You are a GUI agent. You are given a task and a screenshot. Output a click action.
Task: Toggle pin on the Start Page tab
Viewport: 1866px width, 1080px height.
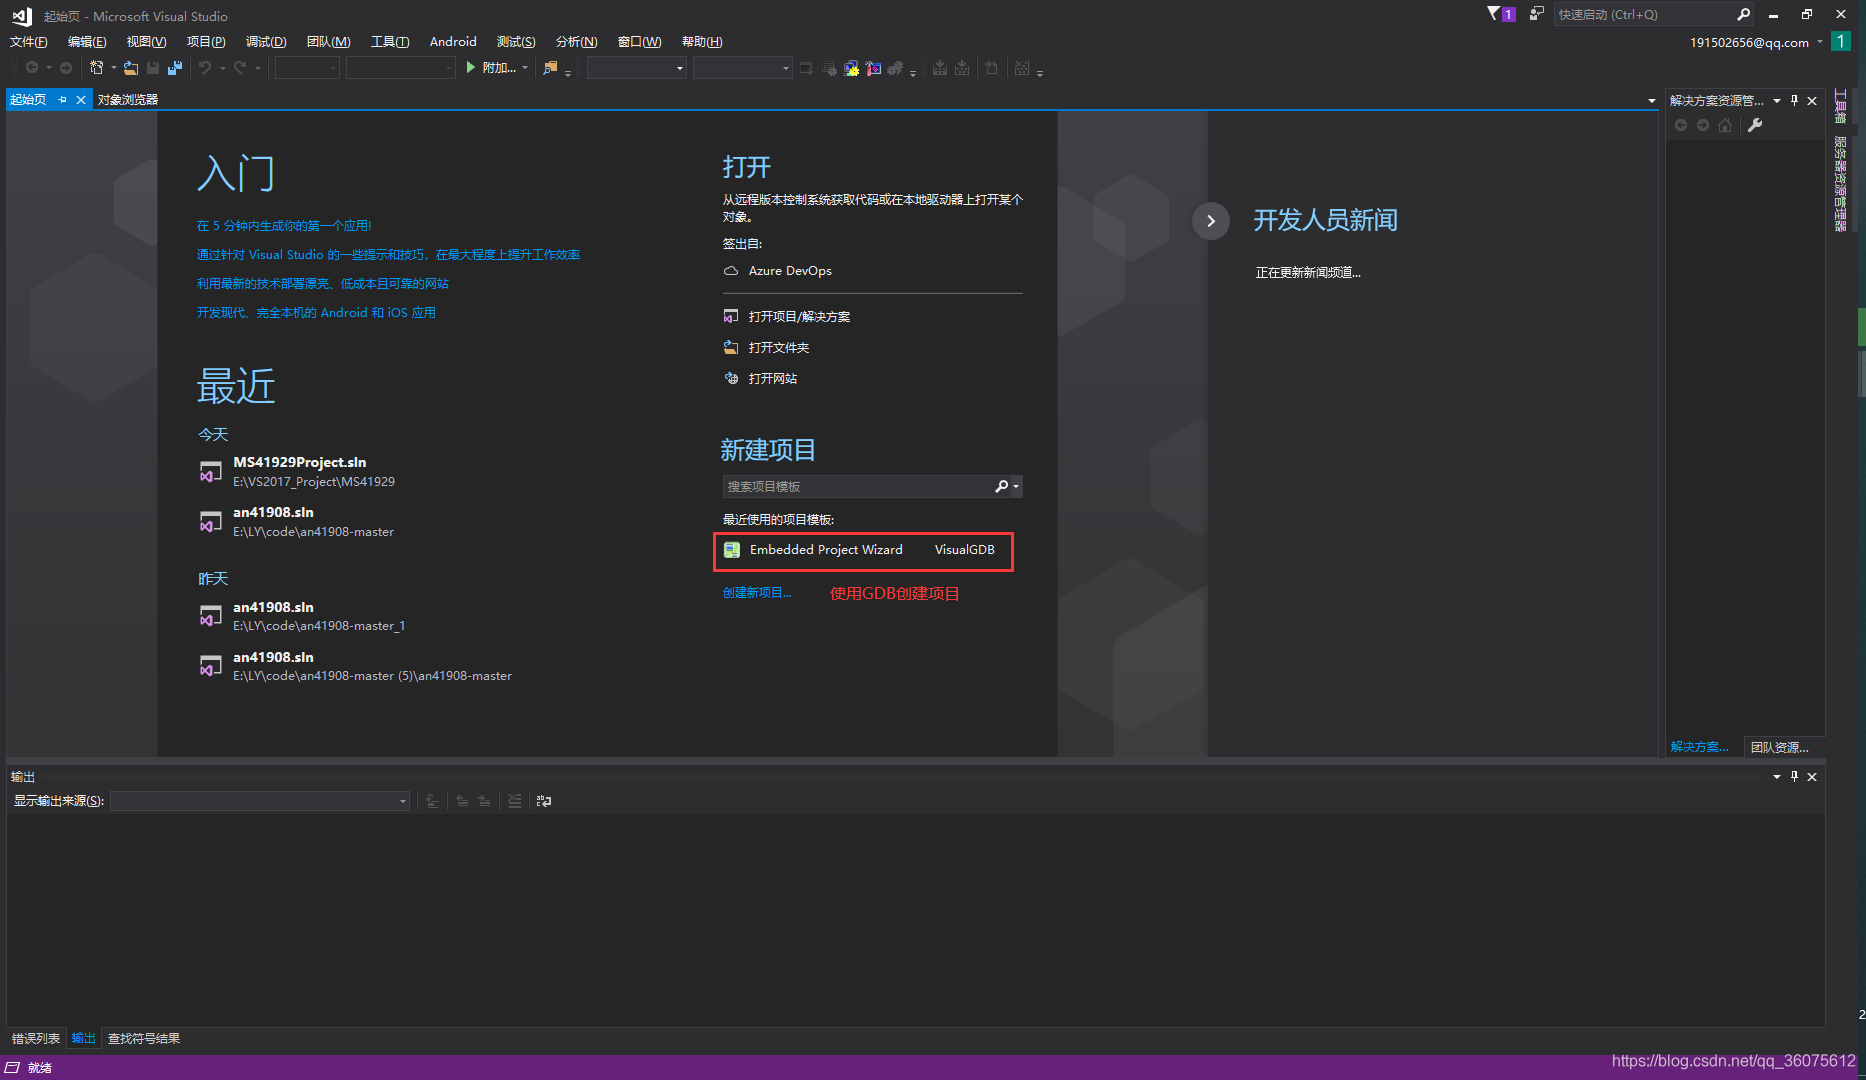(x=62, y=99)
